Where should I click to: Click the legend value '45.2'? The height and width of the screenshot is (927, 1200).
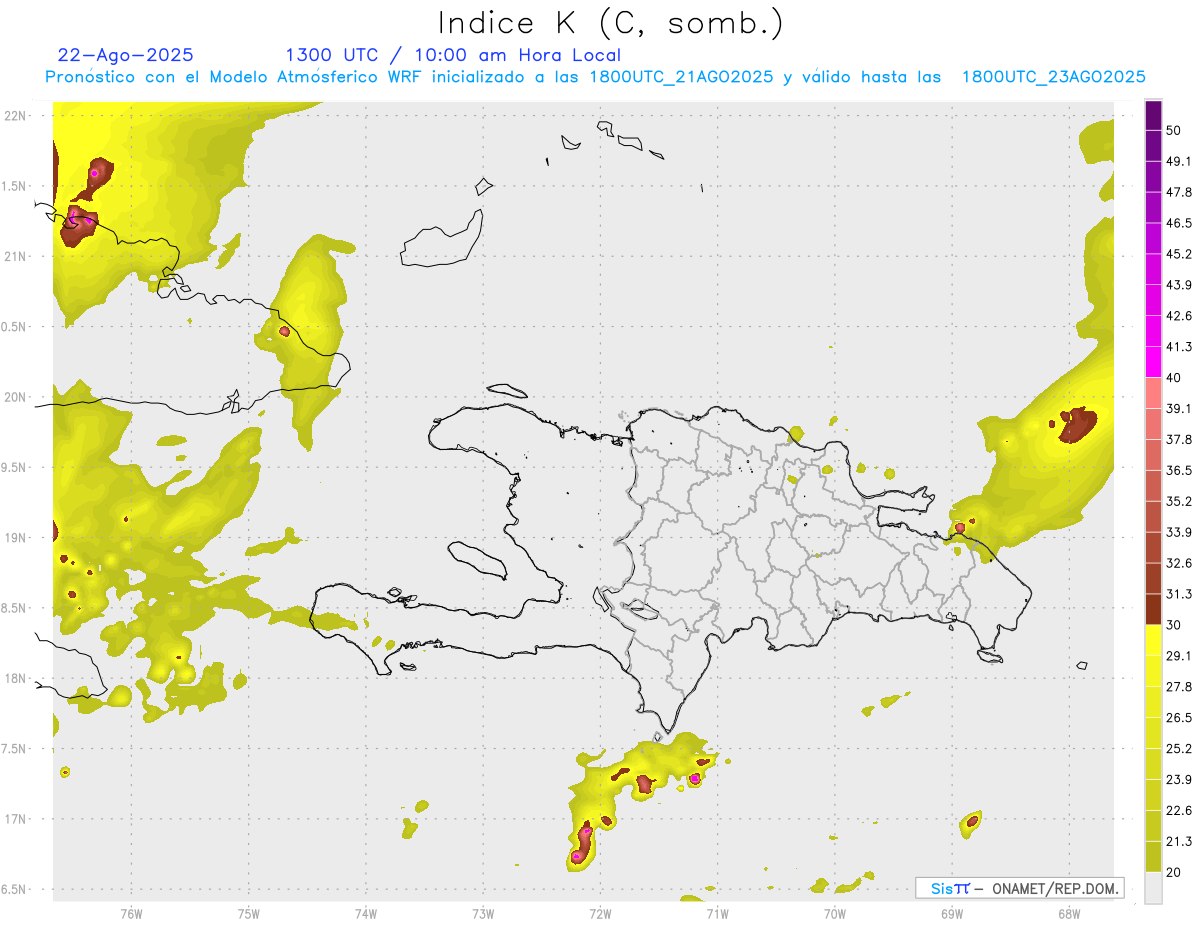click(x=1179, y=254)
